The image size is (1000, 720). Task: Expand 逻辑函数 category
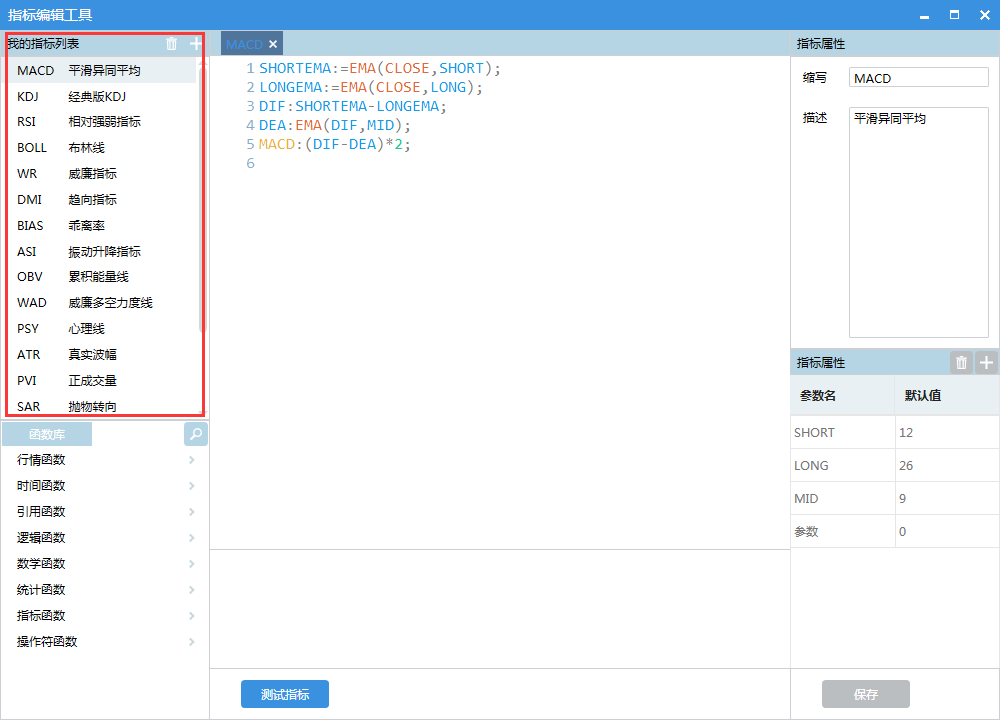click(x=105, y=538)
